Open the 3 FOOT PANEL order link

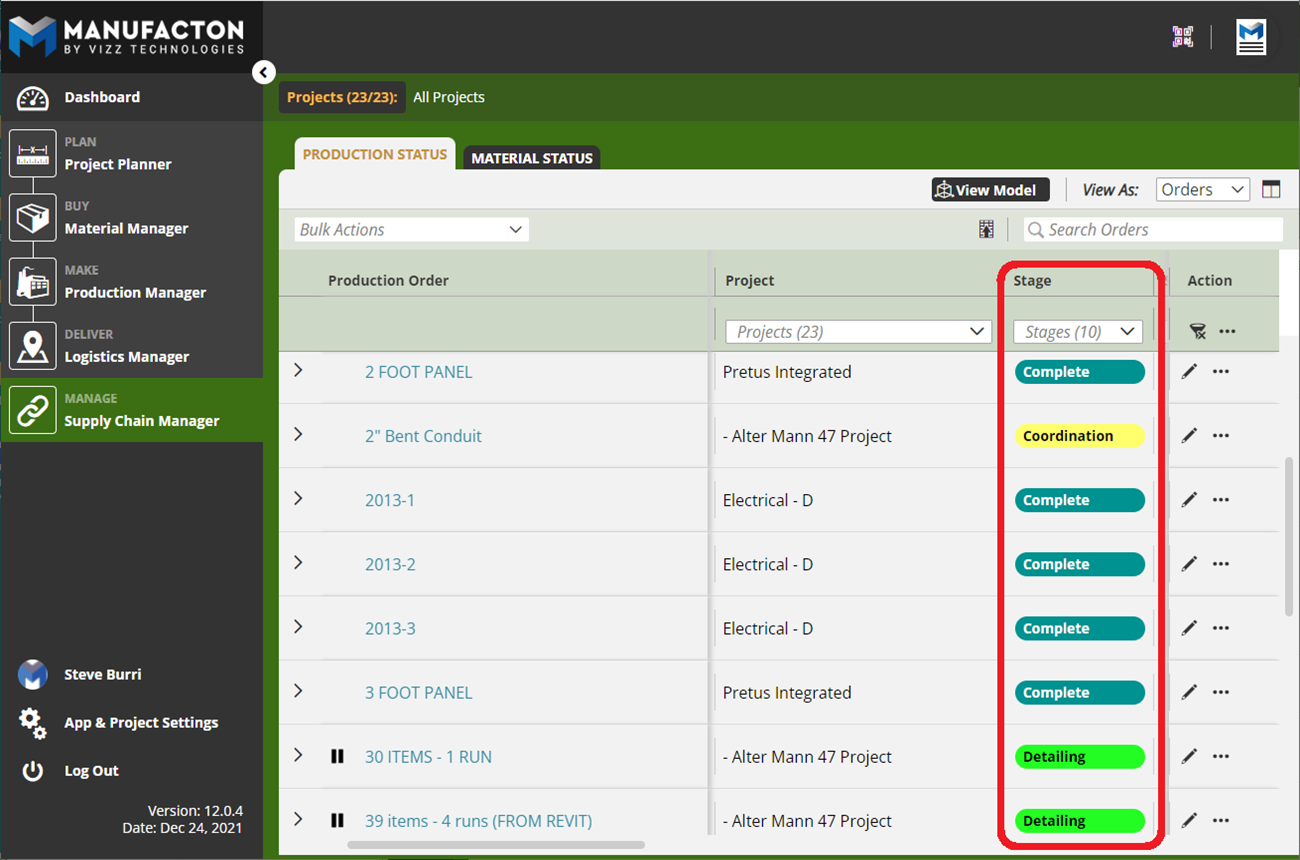tap(418, 693)
